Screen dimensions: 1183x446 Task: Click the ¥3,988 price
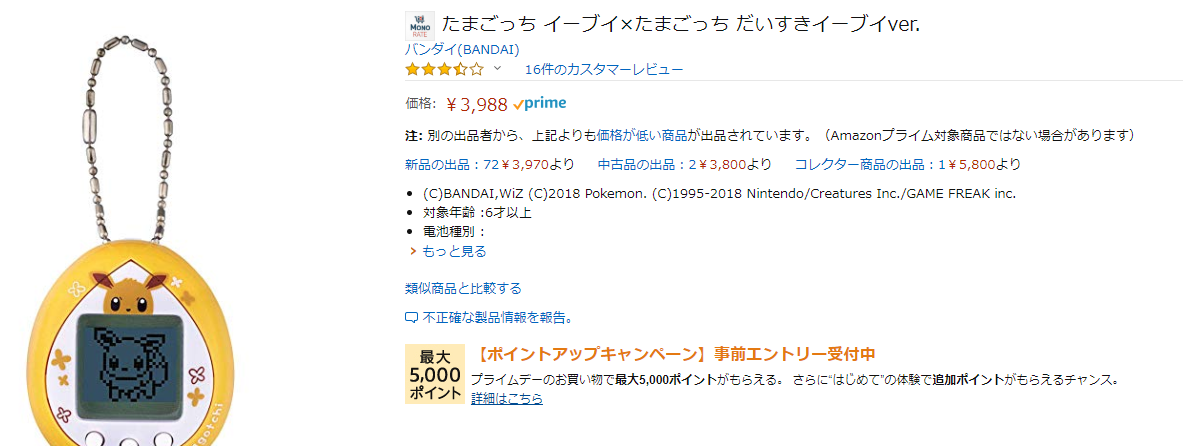tap(476, 104)
